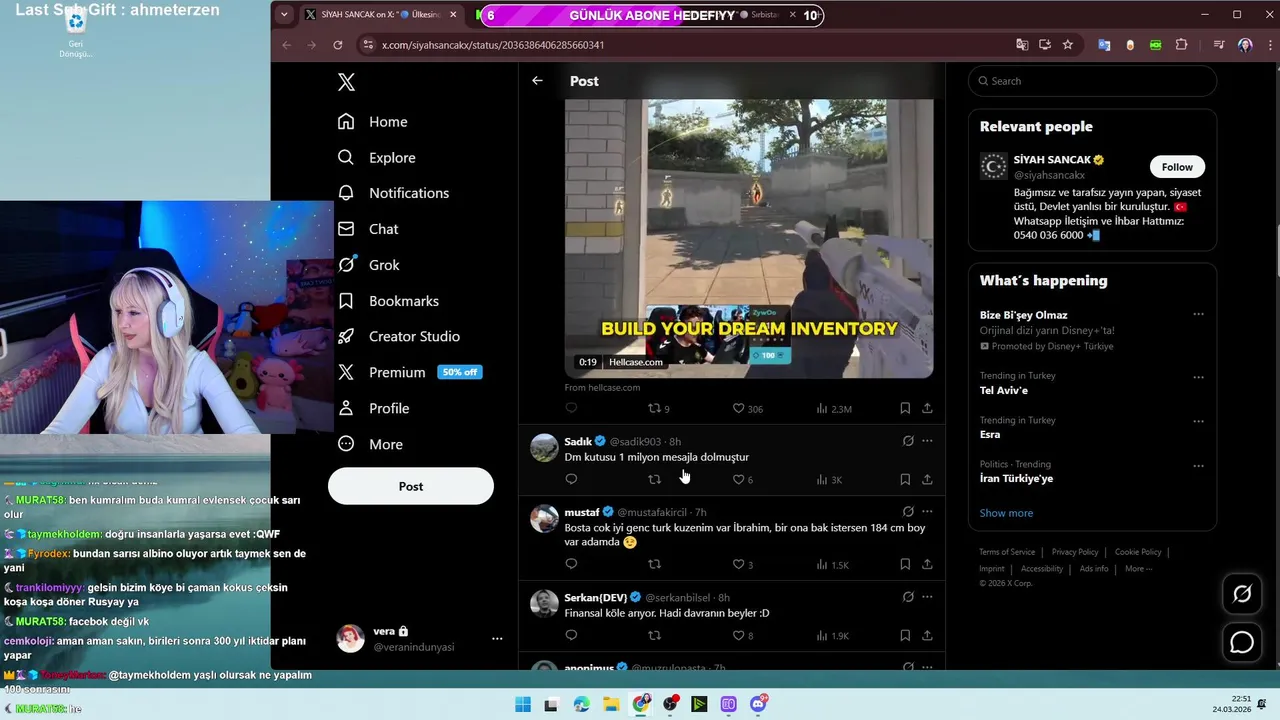Play the embedded Hellcase video

pos(749,238)
